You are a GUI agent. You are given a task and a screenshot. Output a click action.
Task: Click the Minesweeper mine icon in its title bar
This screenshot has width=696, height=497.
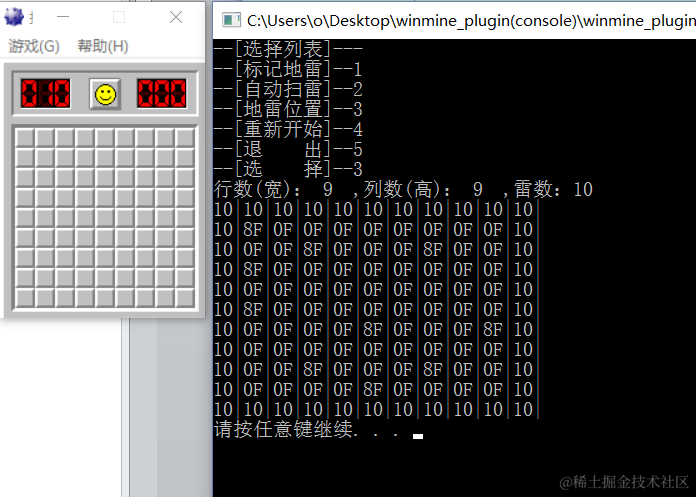click(14, 17)
